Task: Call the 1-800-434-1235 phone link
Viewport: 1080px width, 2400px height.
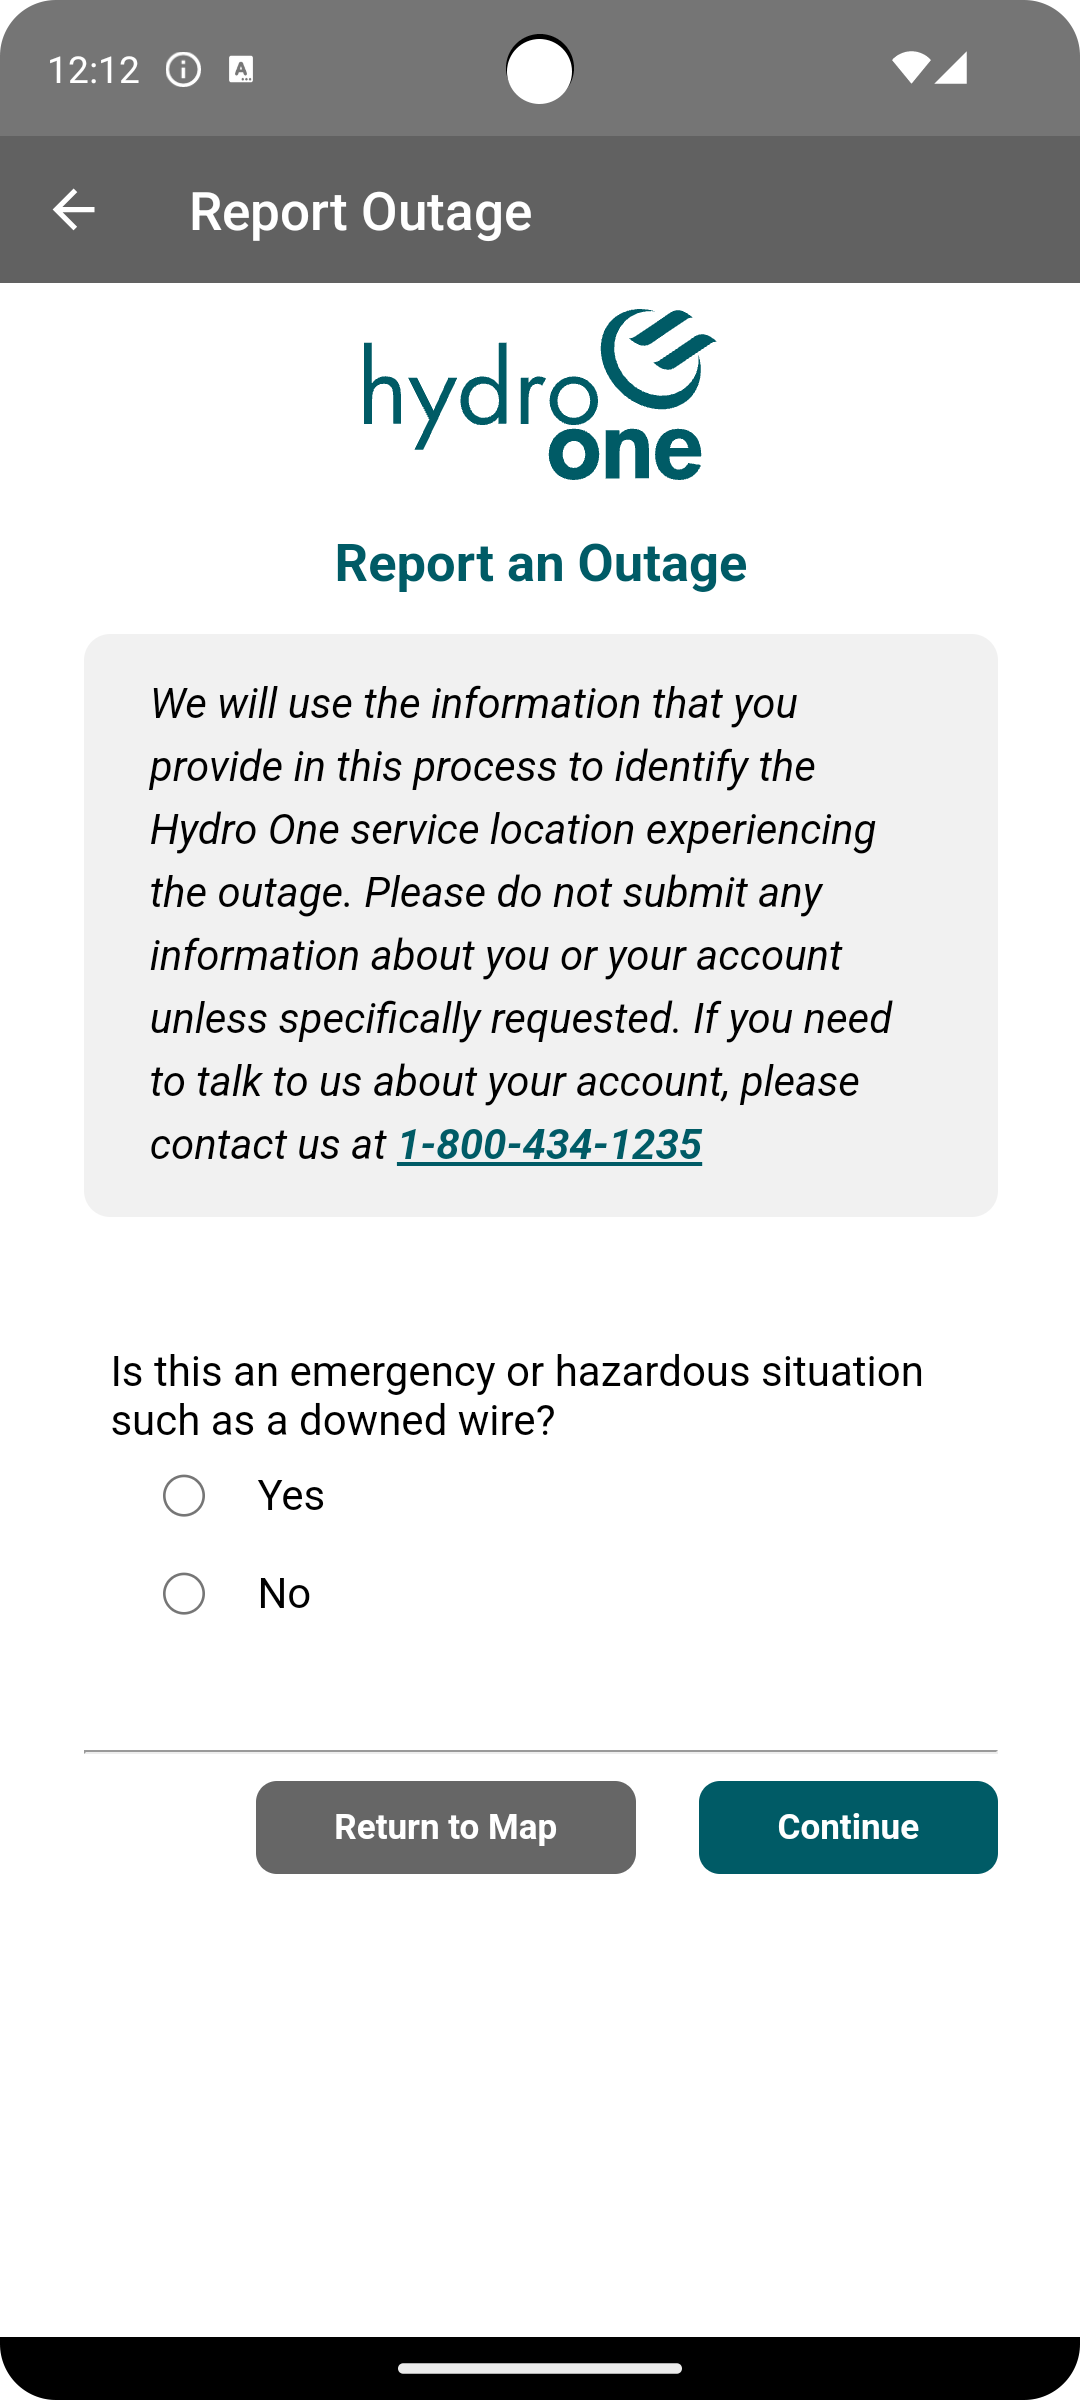Action: click(549, 1145)
